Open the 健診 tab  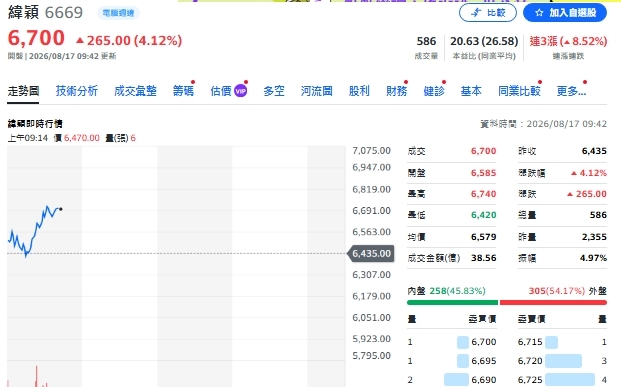(434, 91)
